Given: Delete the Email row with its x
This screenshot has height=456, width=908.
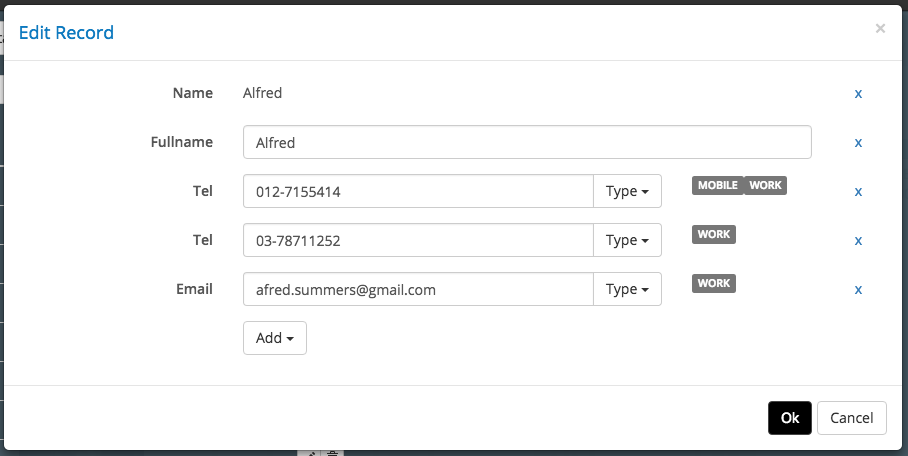Looking at the screenshot, I should [858, 289].
